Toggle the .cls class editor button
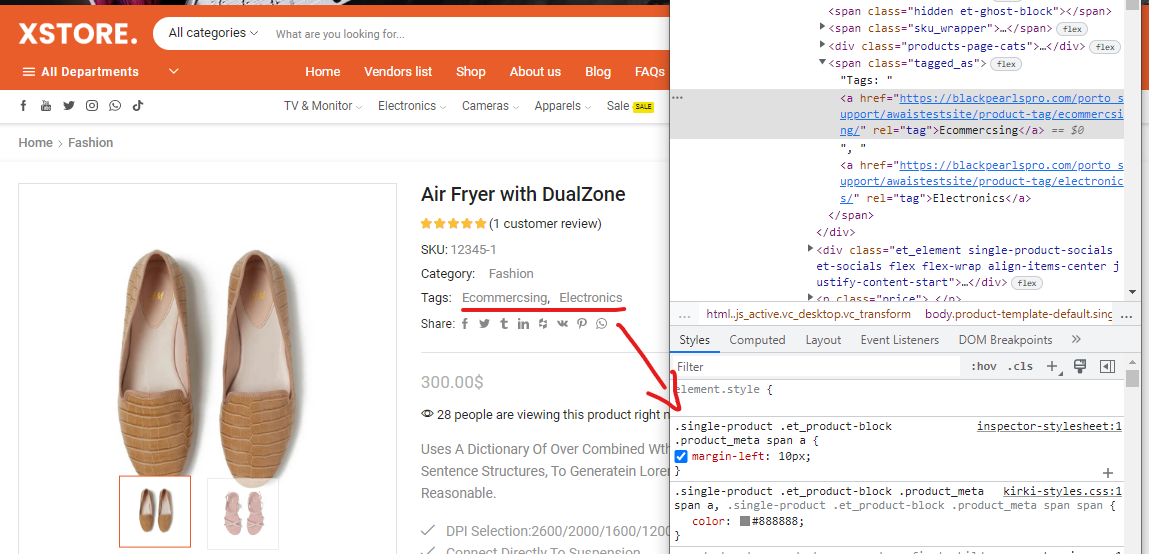This screenshot has height=554, width=1149. tap(1019, 366)
